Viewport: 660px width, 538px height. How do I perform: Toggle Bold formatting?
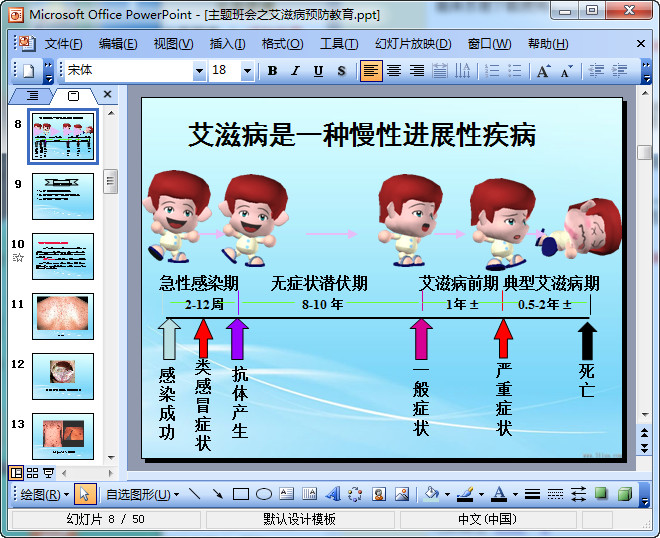(x=272, y=71)
